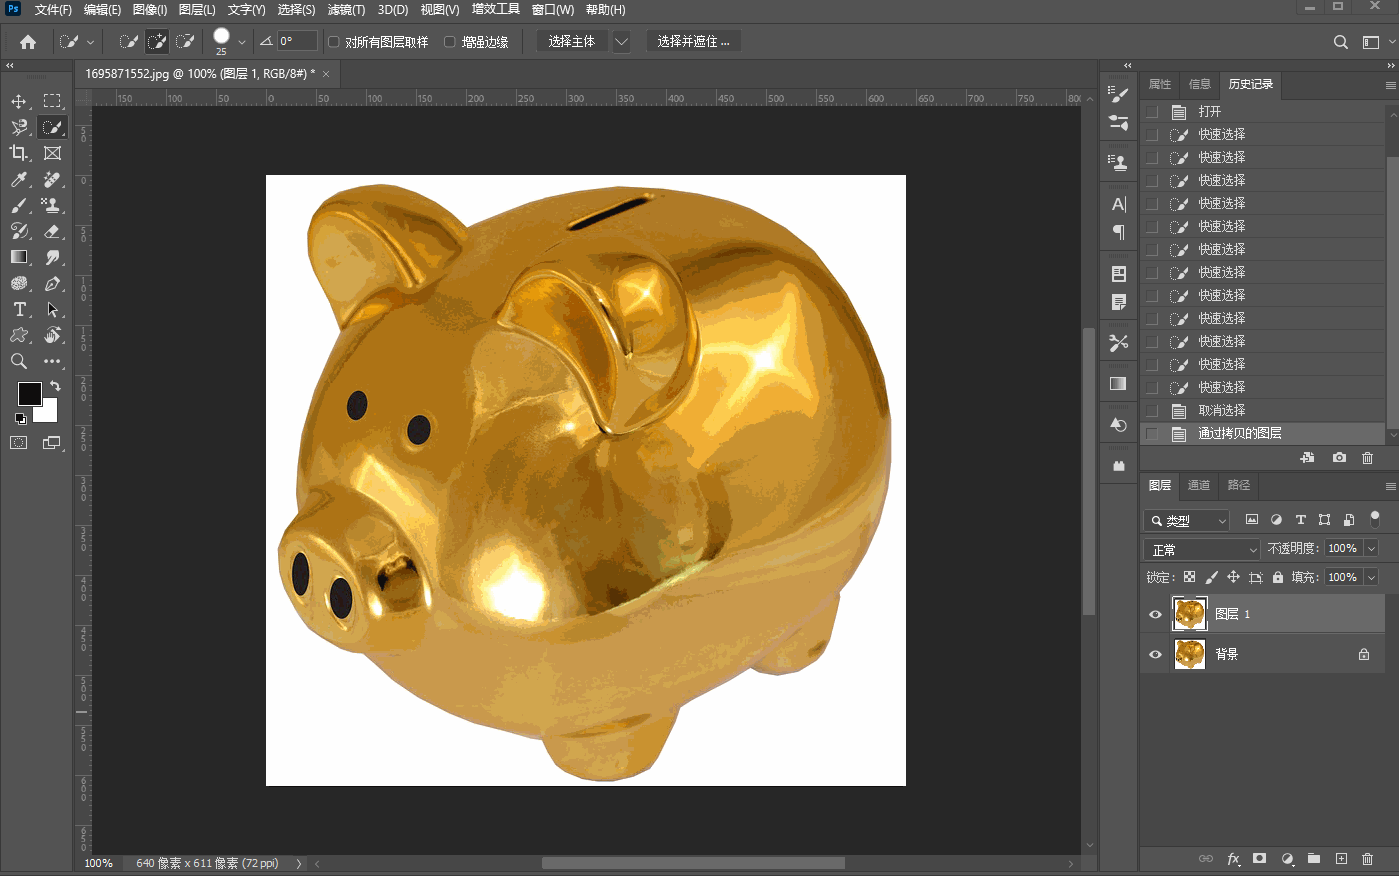Select the Pen tool

[52, 283]
